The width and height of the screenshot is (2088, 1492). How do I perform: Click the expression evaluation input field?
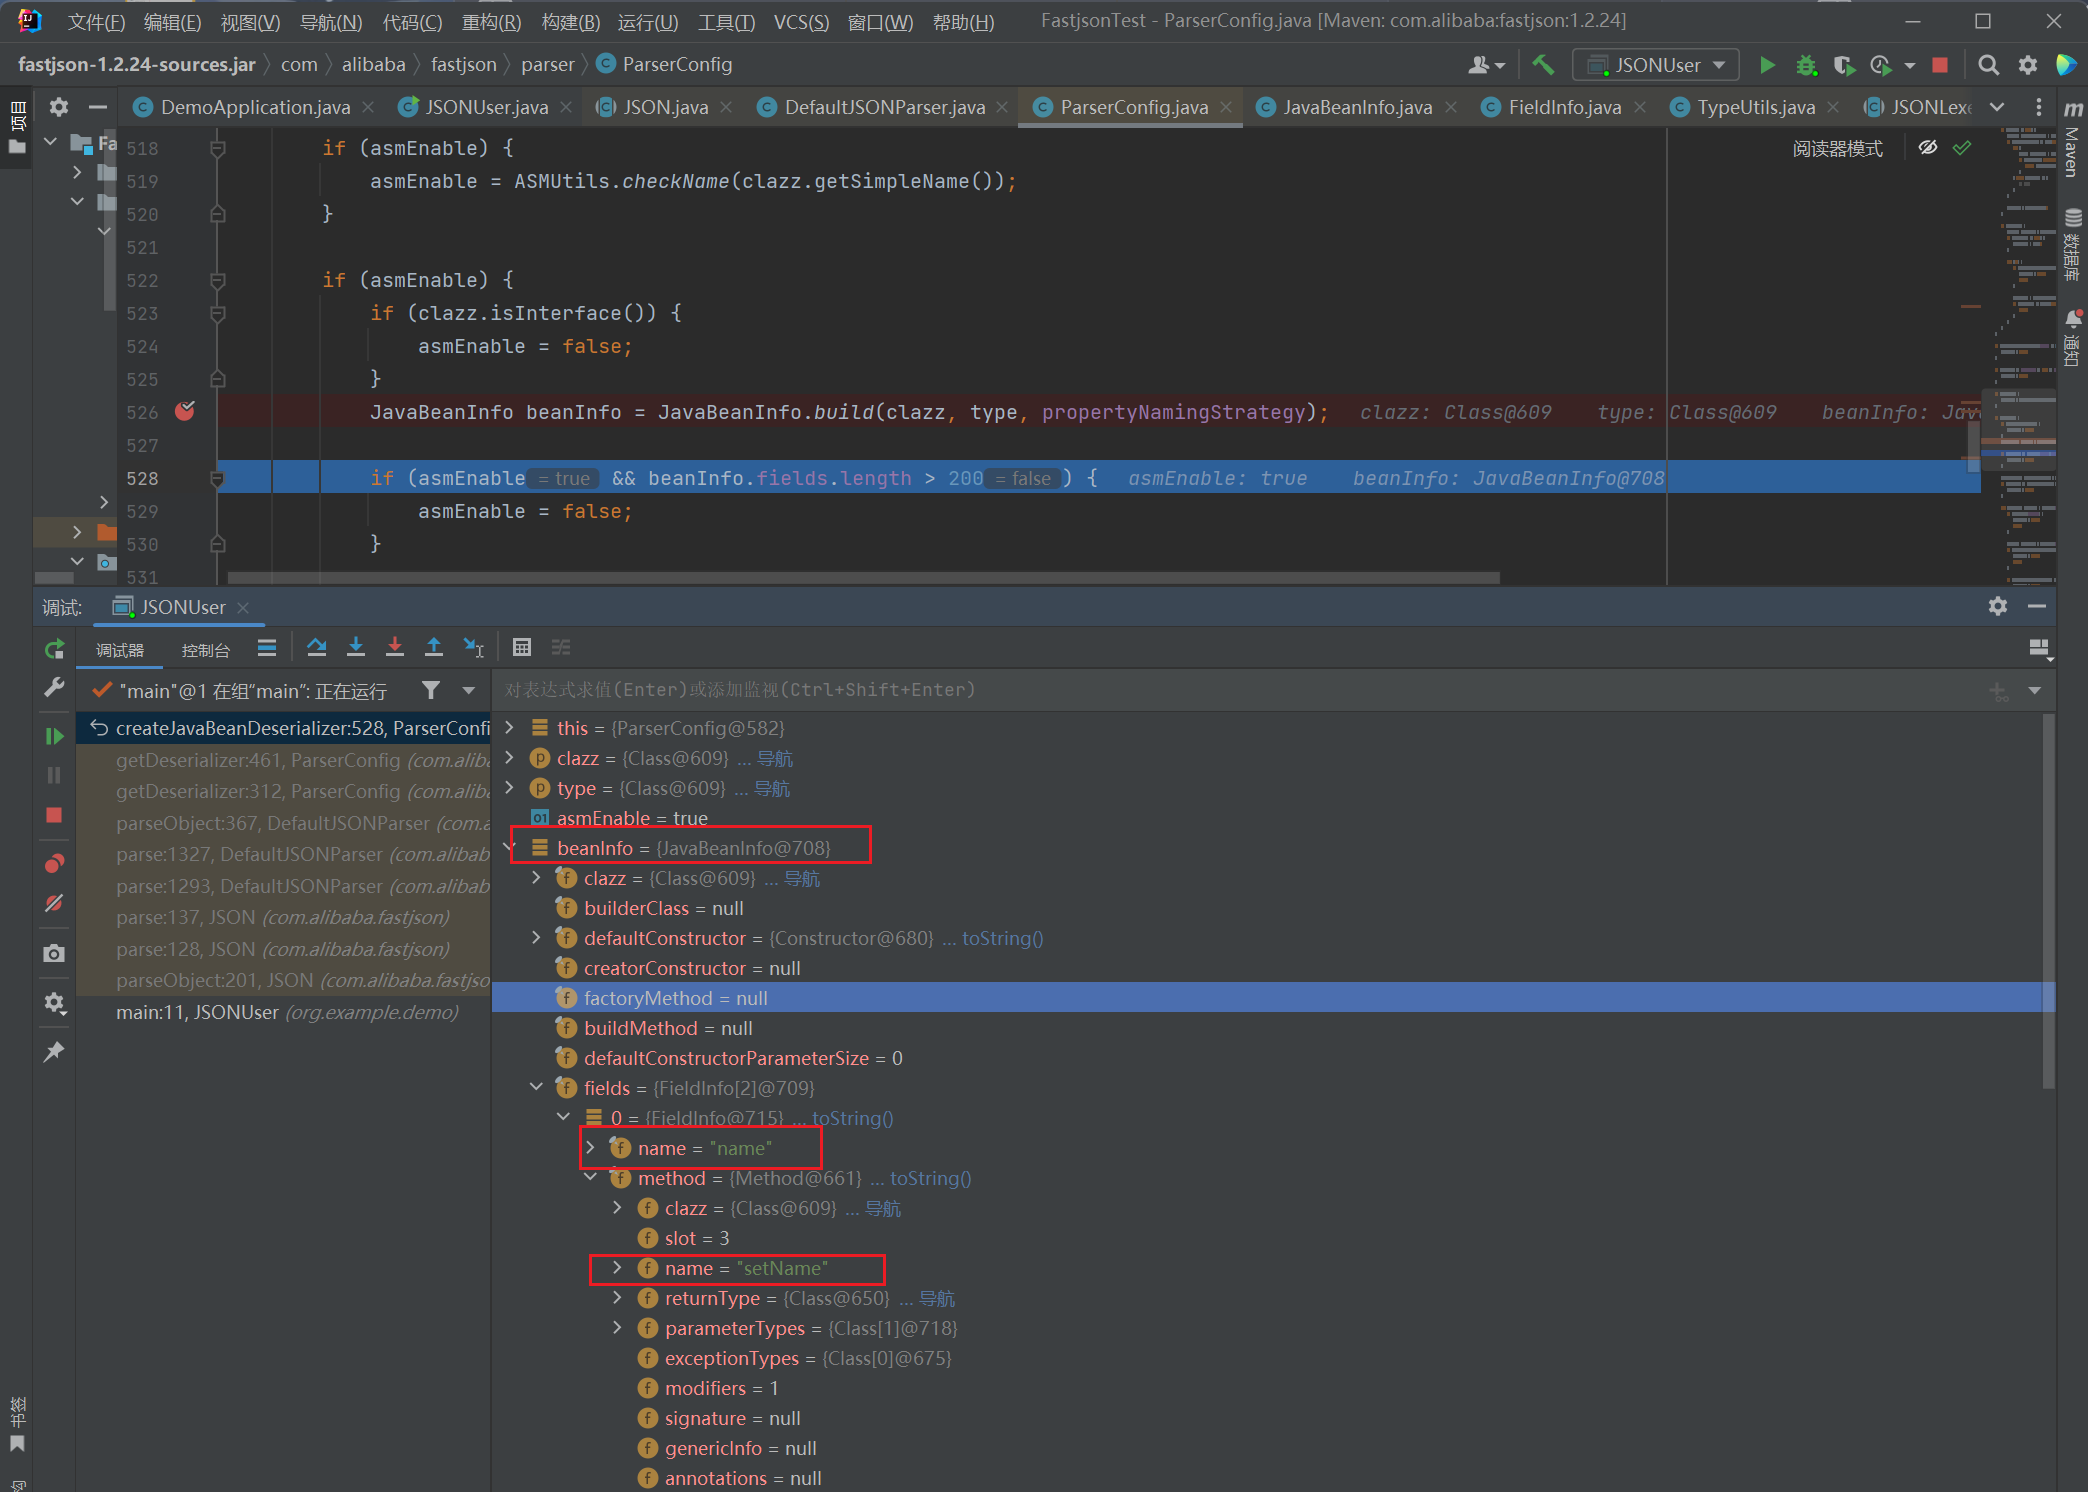click(1200, 690)
